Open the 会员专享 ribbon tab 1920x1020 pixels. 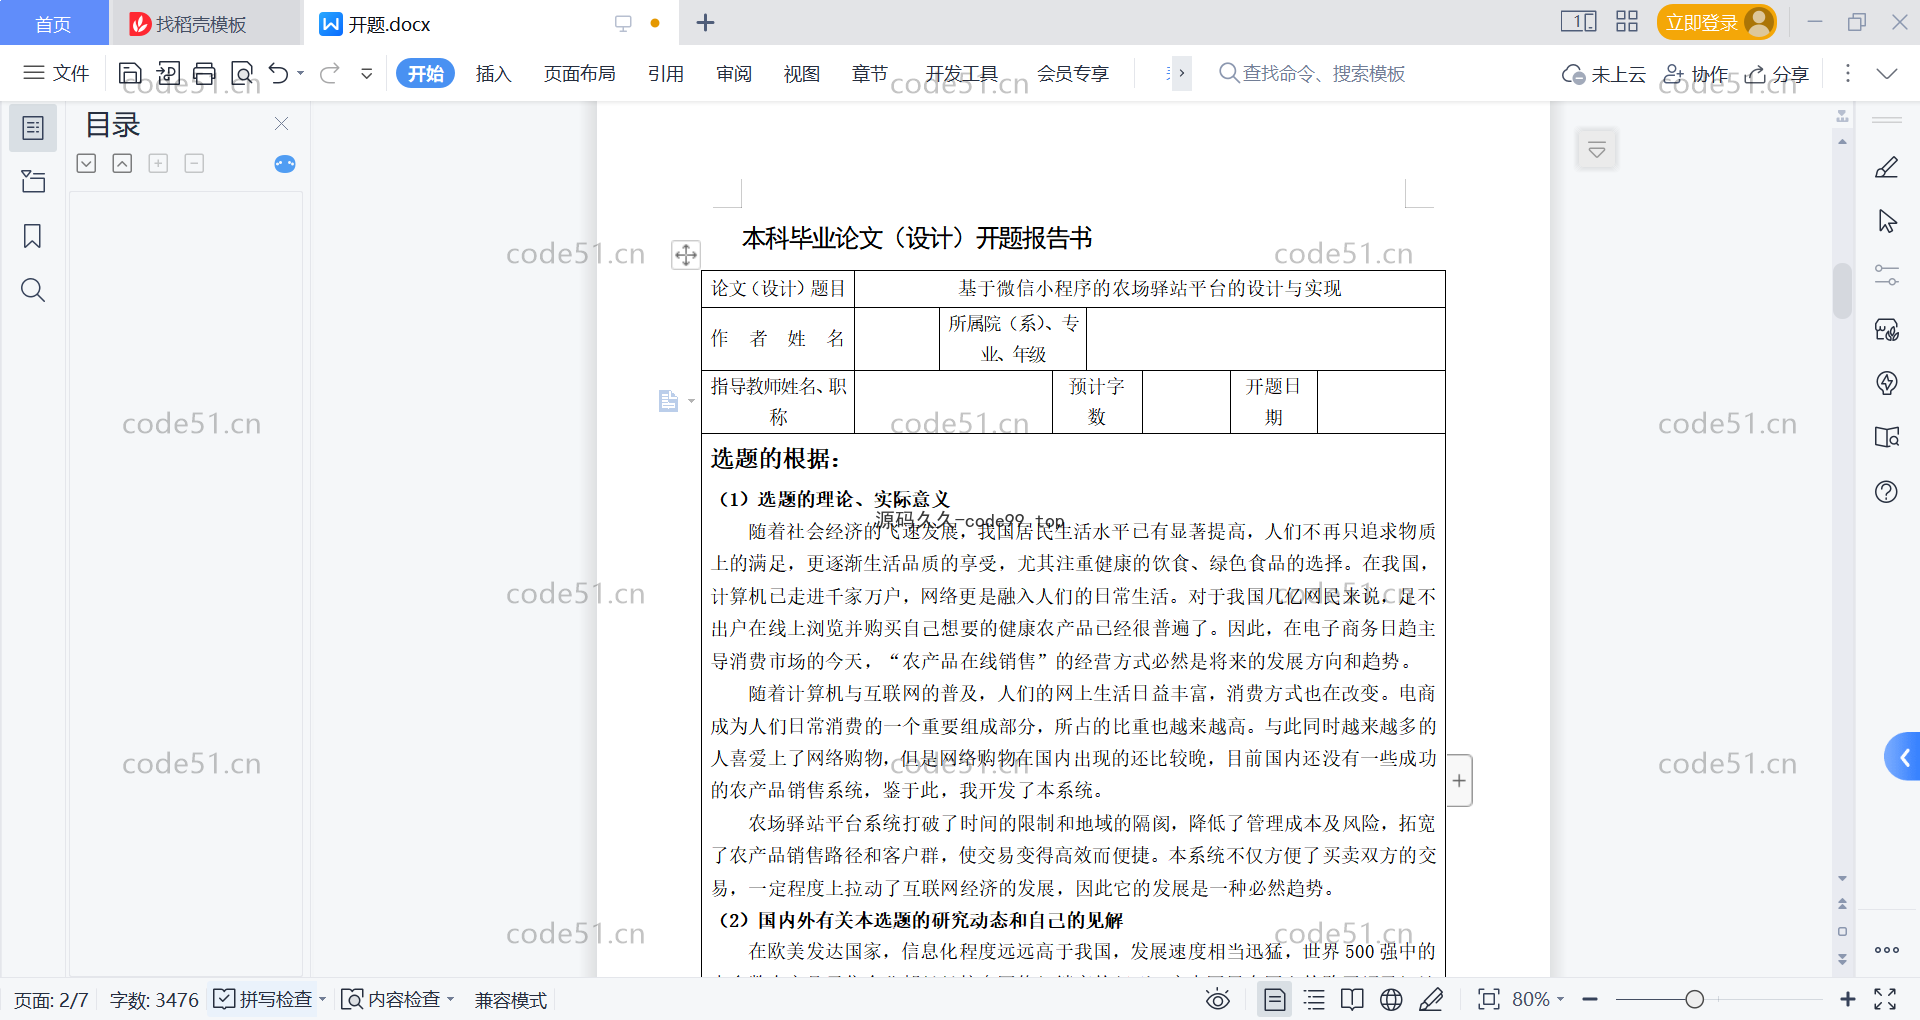coord(1073,73)
